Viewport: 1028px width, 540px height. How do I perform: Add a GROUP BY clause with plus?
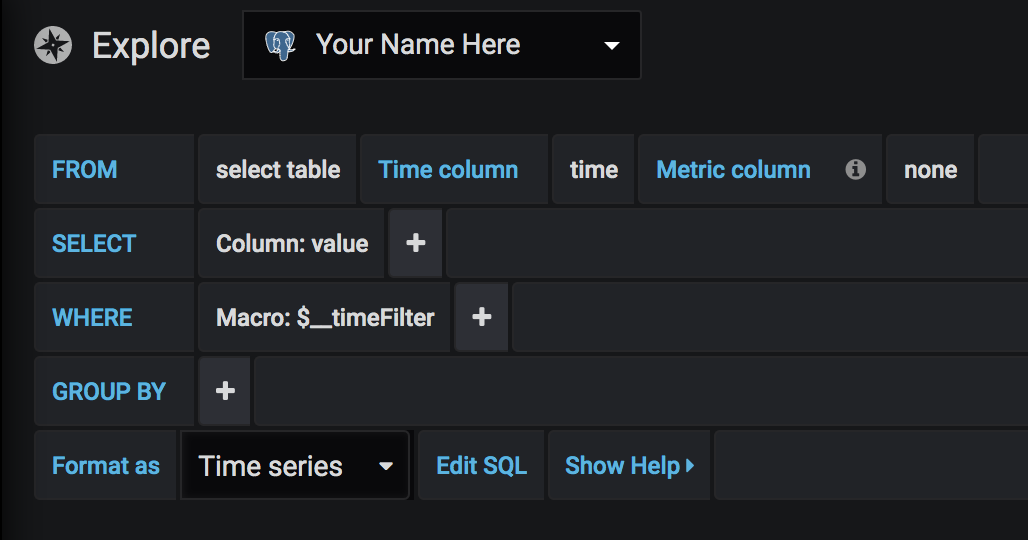(x=225, y=391)
